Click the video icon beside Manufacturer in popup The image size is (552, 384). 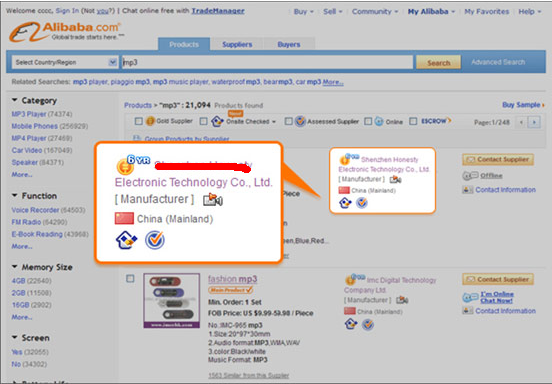click(213, 200)
